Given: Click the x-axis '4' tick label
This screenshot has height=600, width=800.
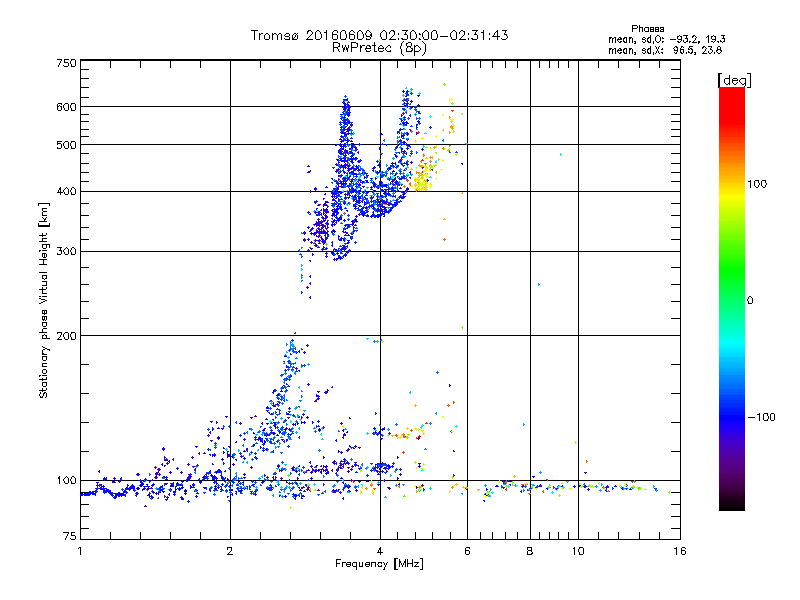Looking at the screenshot, I should pyautogui.click(x=380, y=551).
